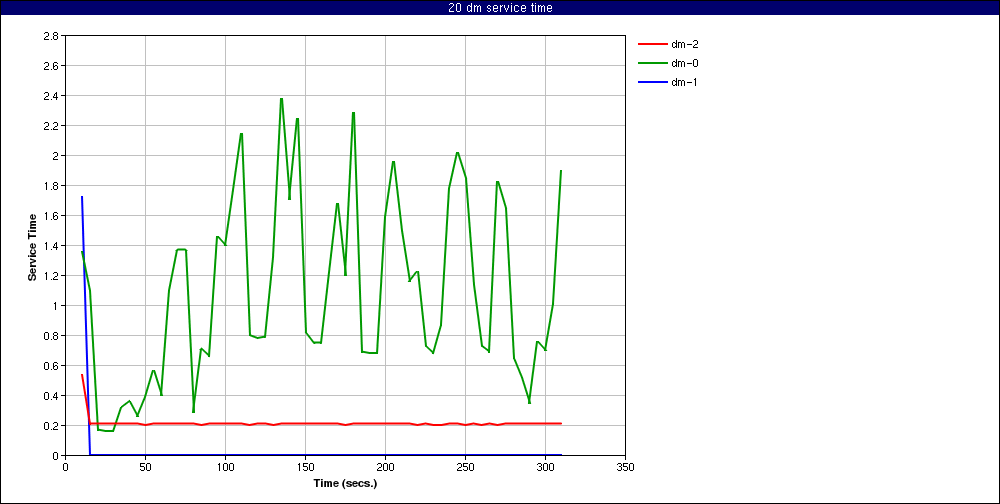Click the highest green dm-0 peak near 2.4

(x=281, y=99)
